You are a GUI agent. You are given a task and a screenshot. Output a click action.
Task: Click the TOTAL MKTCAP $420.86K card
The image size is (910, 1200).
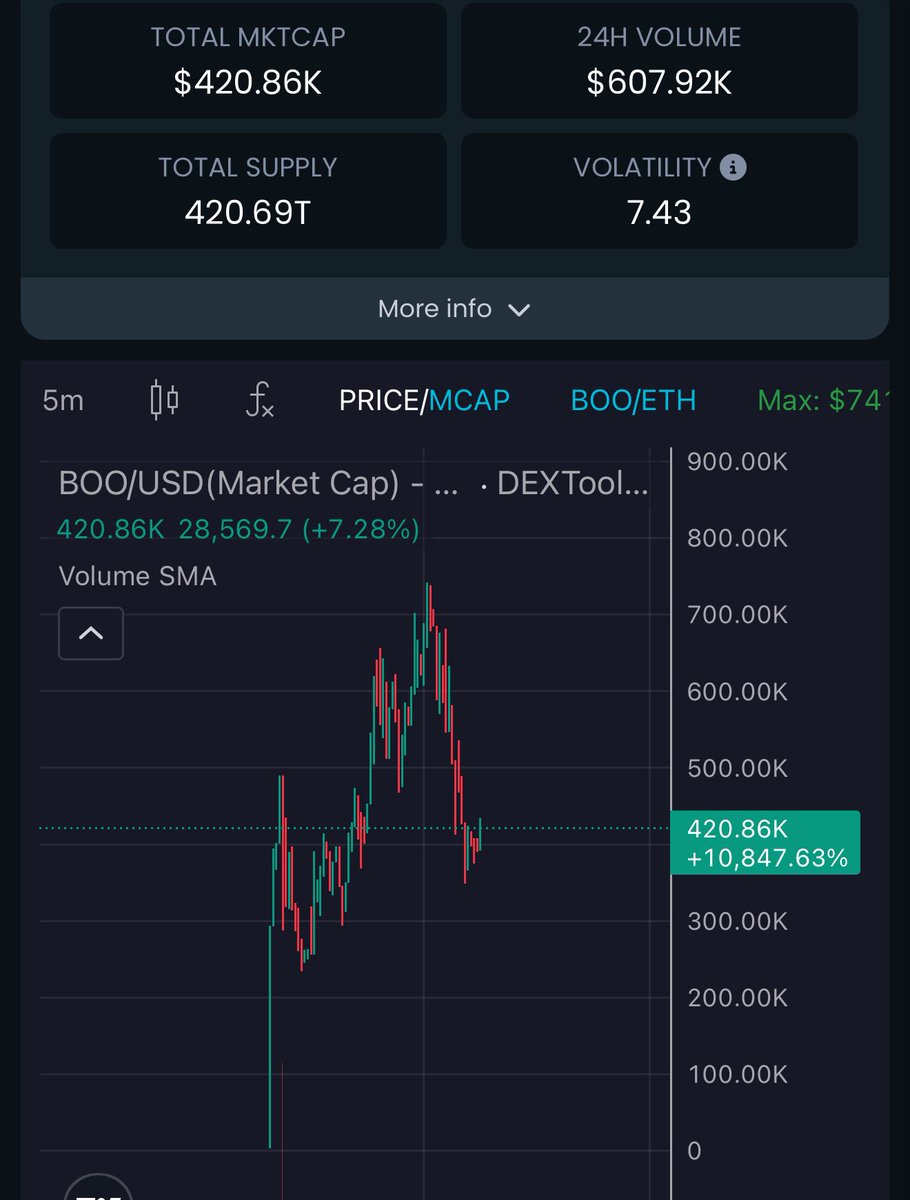coord(248,60)
